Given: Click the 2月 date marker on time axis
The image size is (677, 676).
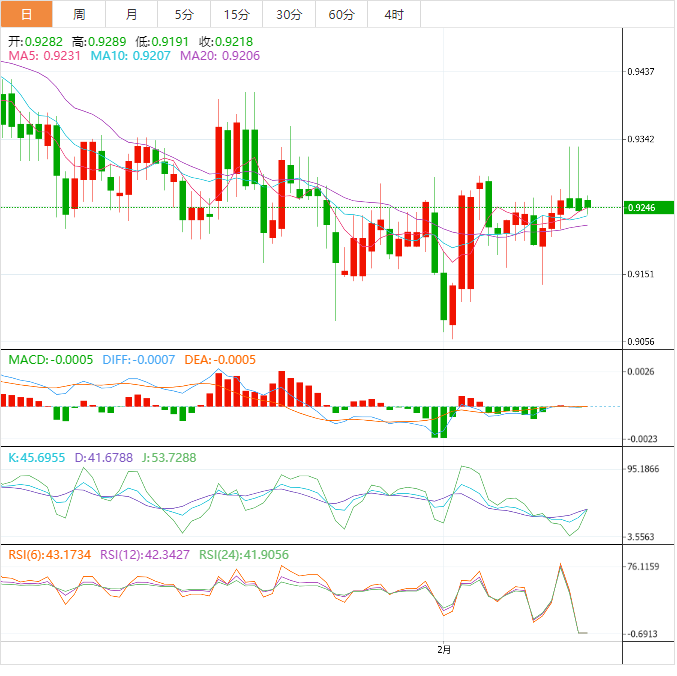Looking at the screenshot, I should click(x=444, y=649).
